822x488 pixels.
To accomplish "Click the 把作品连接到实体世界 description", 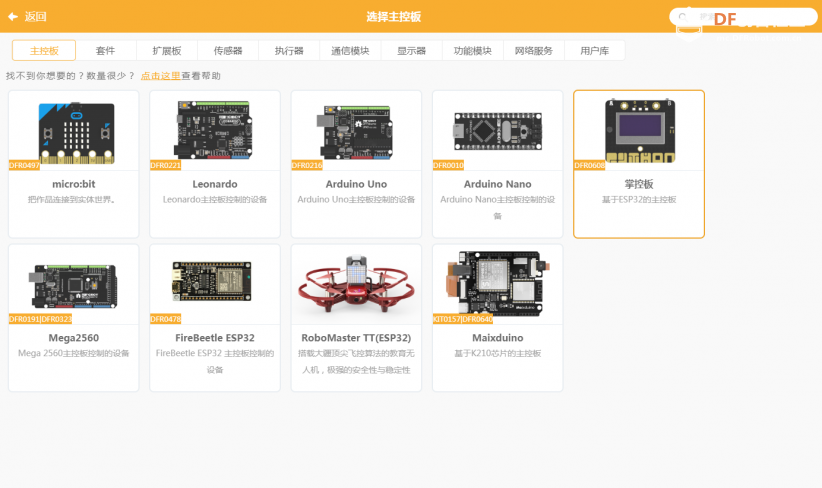I will [x=72, y=200].
